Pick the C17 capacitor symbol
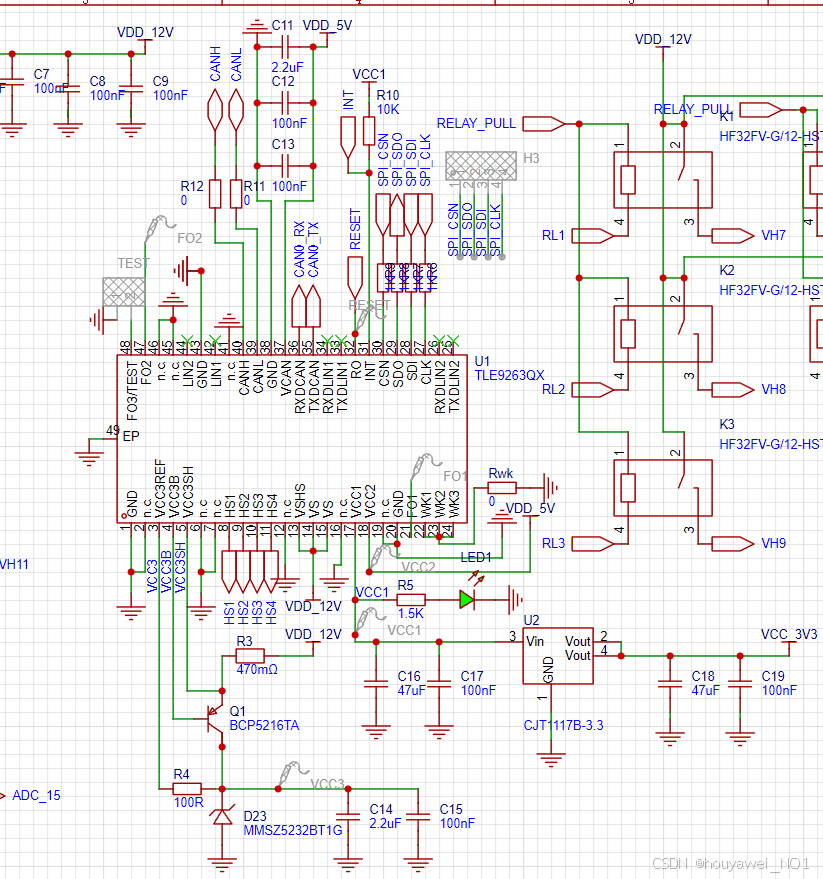823x879 pixels. pyautogui.click(x=439, y=684)
